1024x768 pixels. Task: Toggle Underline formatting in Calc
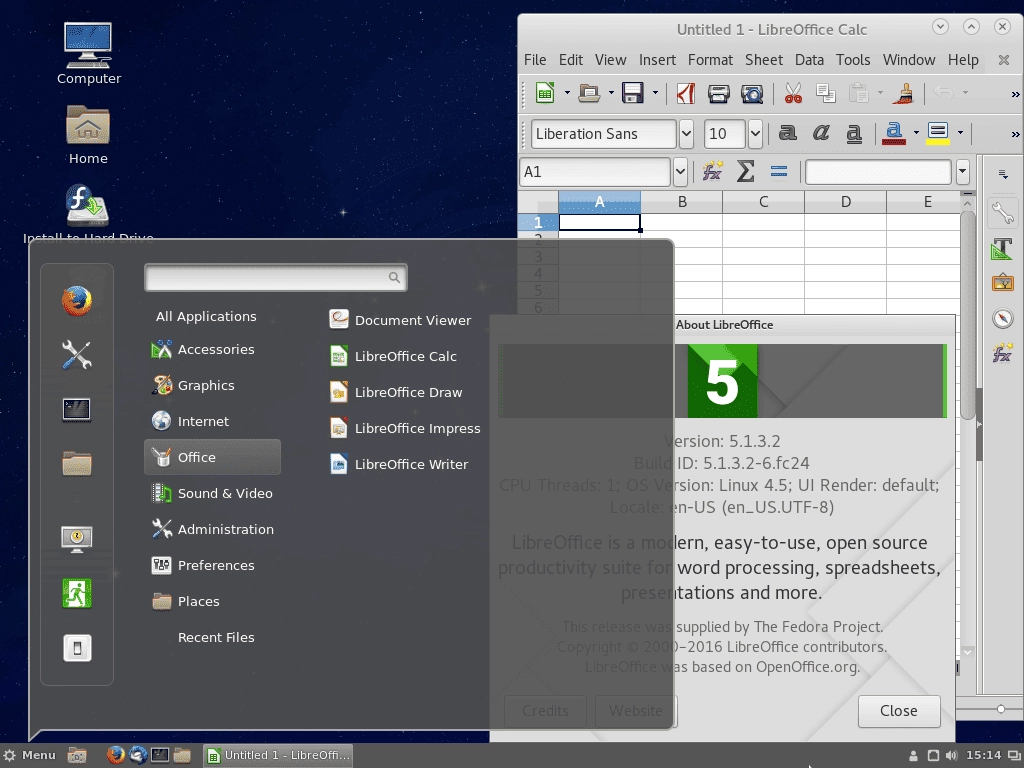click(854, 133)
